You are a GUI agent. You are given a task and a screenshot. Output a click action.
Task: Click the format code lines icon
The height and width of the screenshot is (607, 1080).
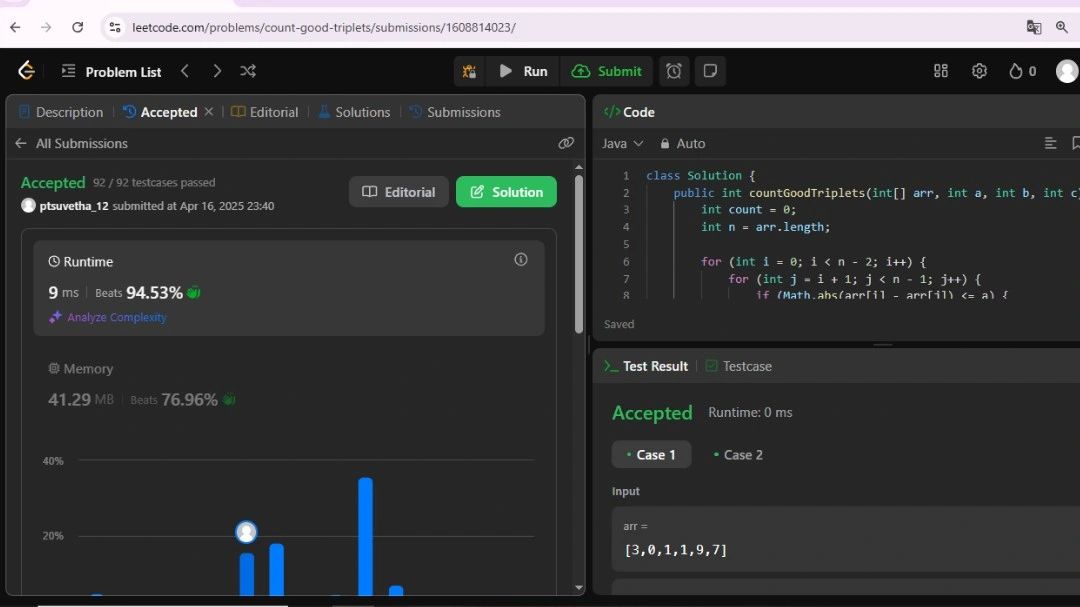(1050, 143)
